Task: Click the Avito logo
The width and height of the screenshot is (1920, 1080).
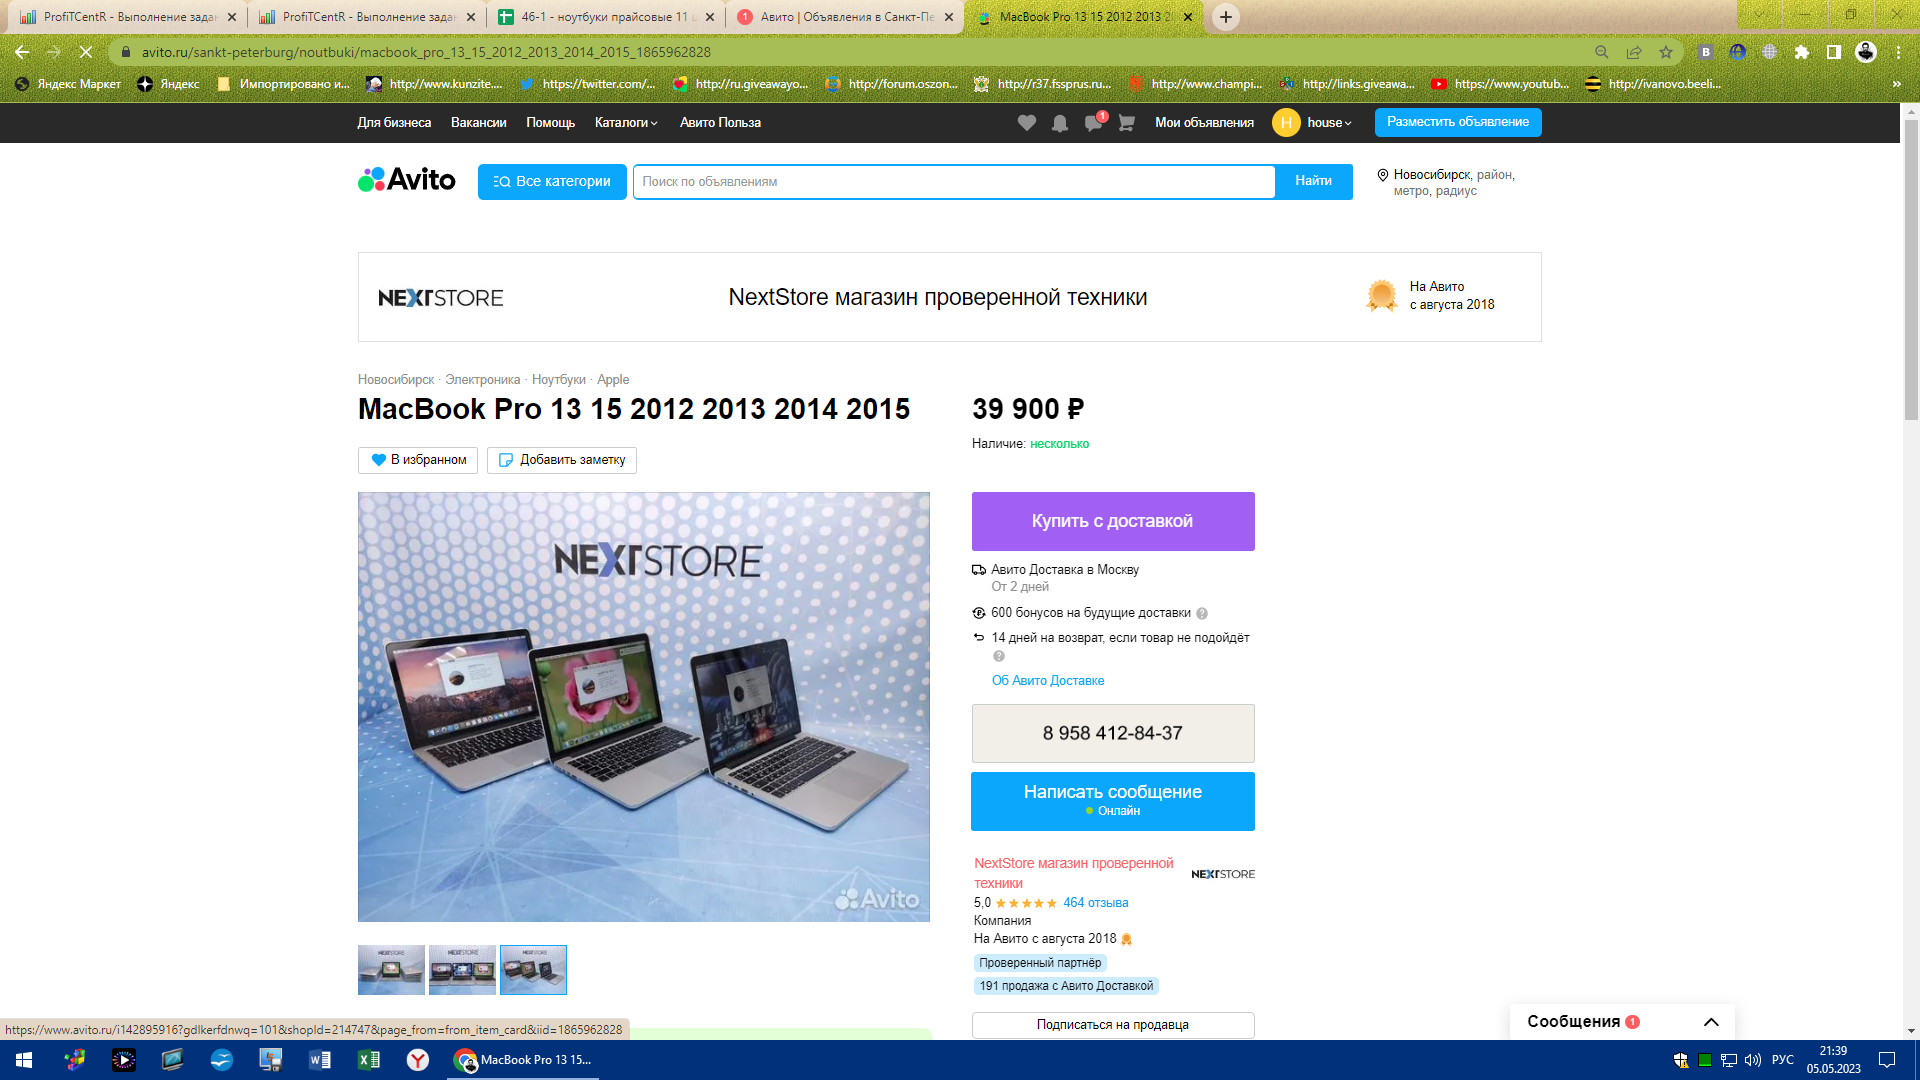Action: click(x=407, y=180)
